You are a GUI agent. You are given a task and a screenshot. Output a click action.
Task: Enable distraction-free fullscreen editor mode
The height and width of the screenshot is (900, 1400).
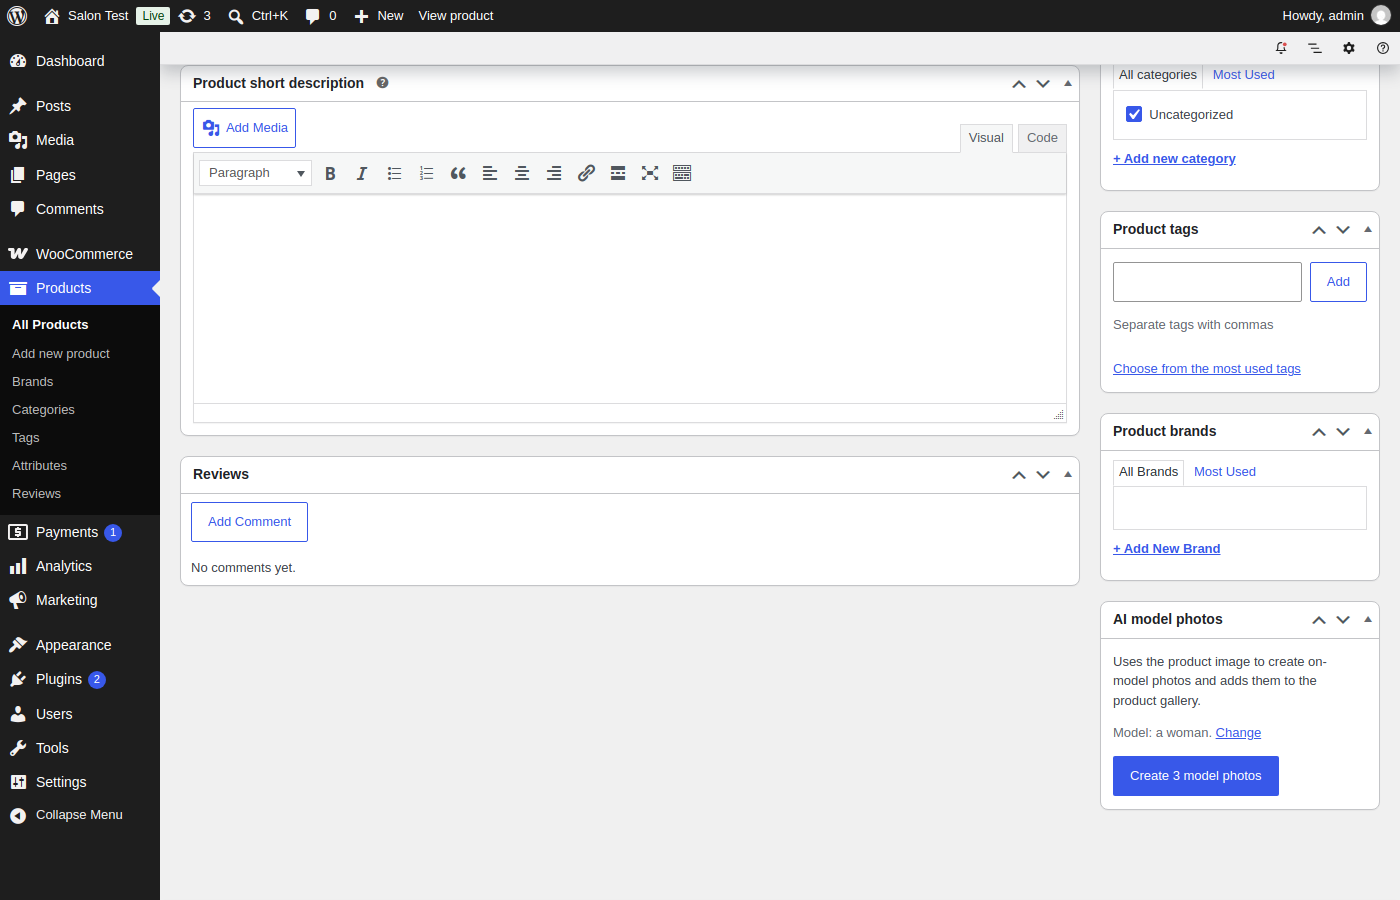pos(650,173)
